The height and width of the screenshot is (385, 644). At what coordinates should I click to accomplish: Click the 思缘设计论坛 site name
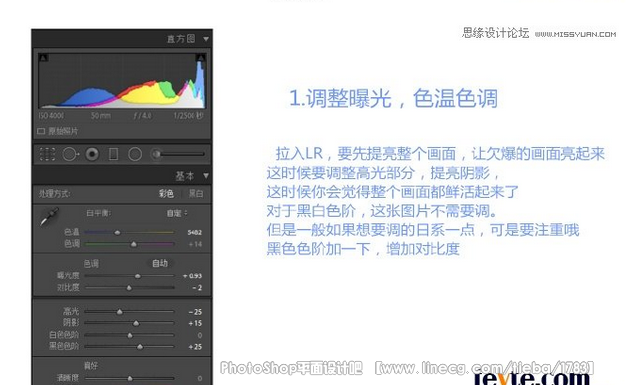point(496,33)
